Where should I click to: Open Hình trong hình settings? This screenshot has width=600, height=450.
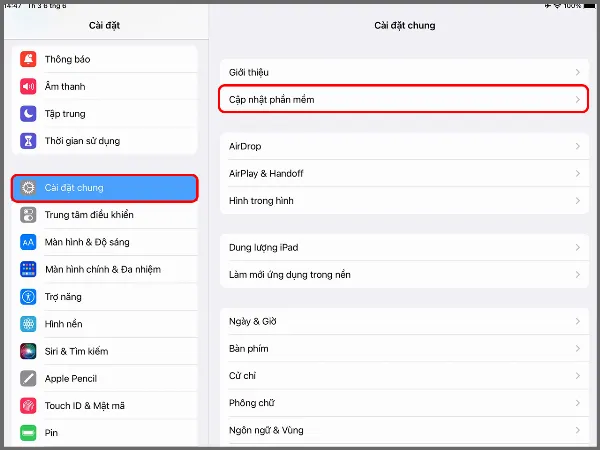[404, 201]
